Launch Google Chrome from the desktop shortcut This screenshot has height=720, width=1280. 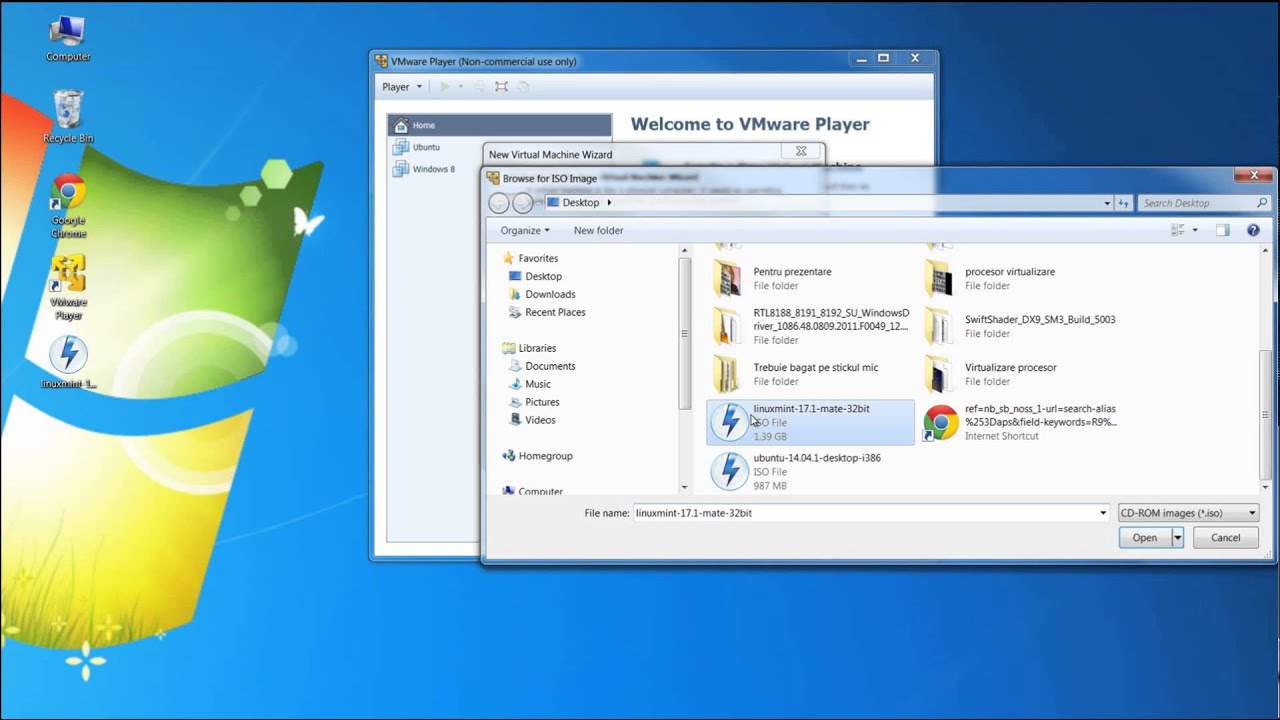tap(68, 207)
